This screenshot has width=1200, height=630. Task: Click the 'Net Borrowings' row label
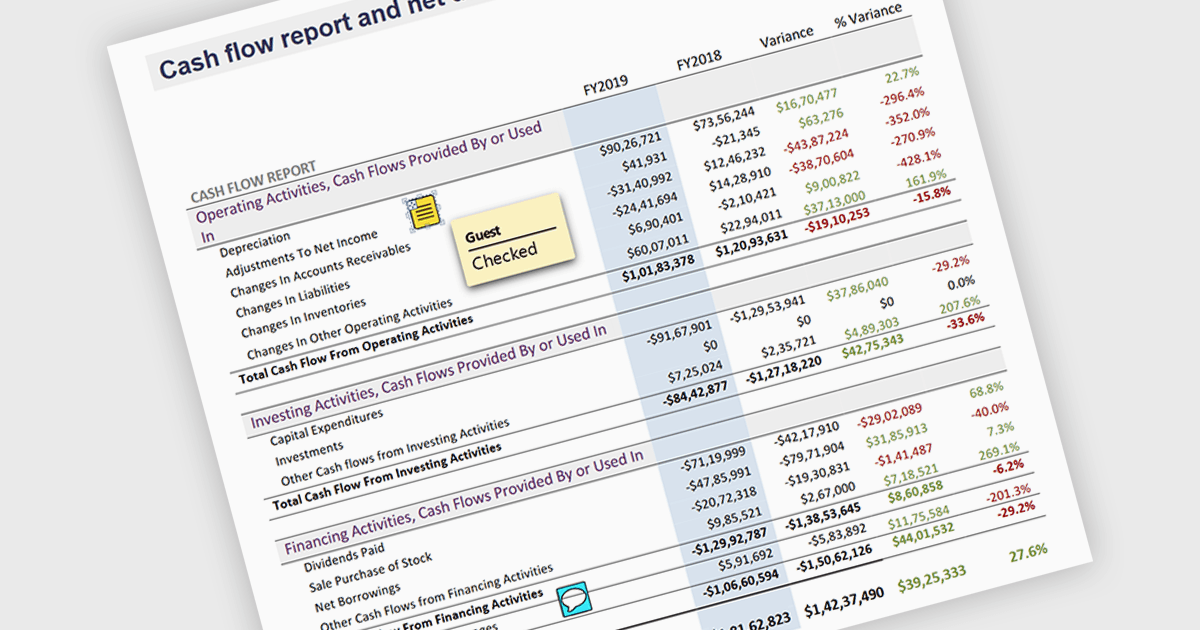[359, 599]
